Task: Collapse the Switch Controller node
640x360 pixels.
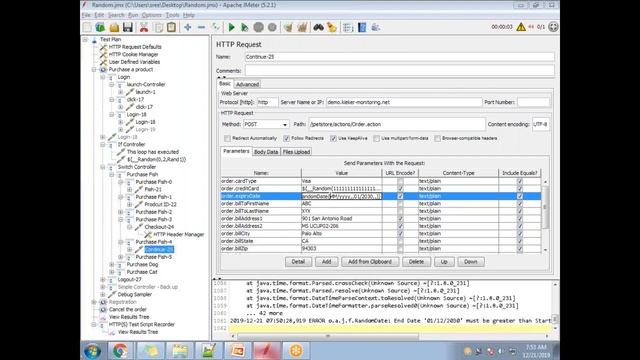Action: pos(103,167)
